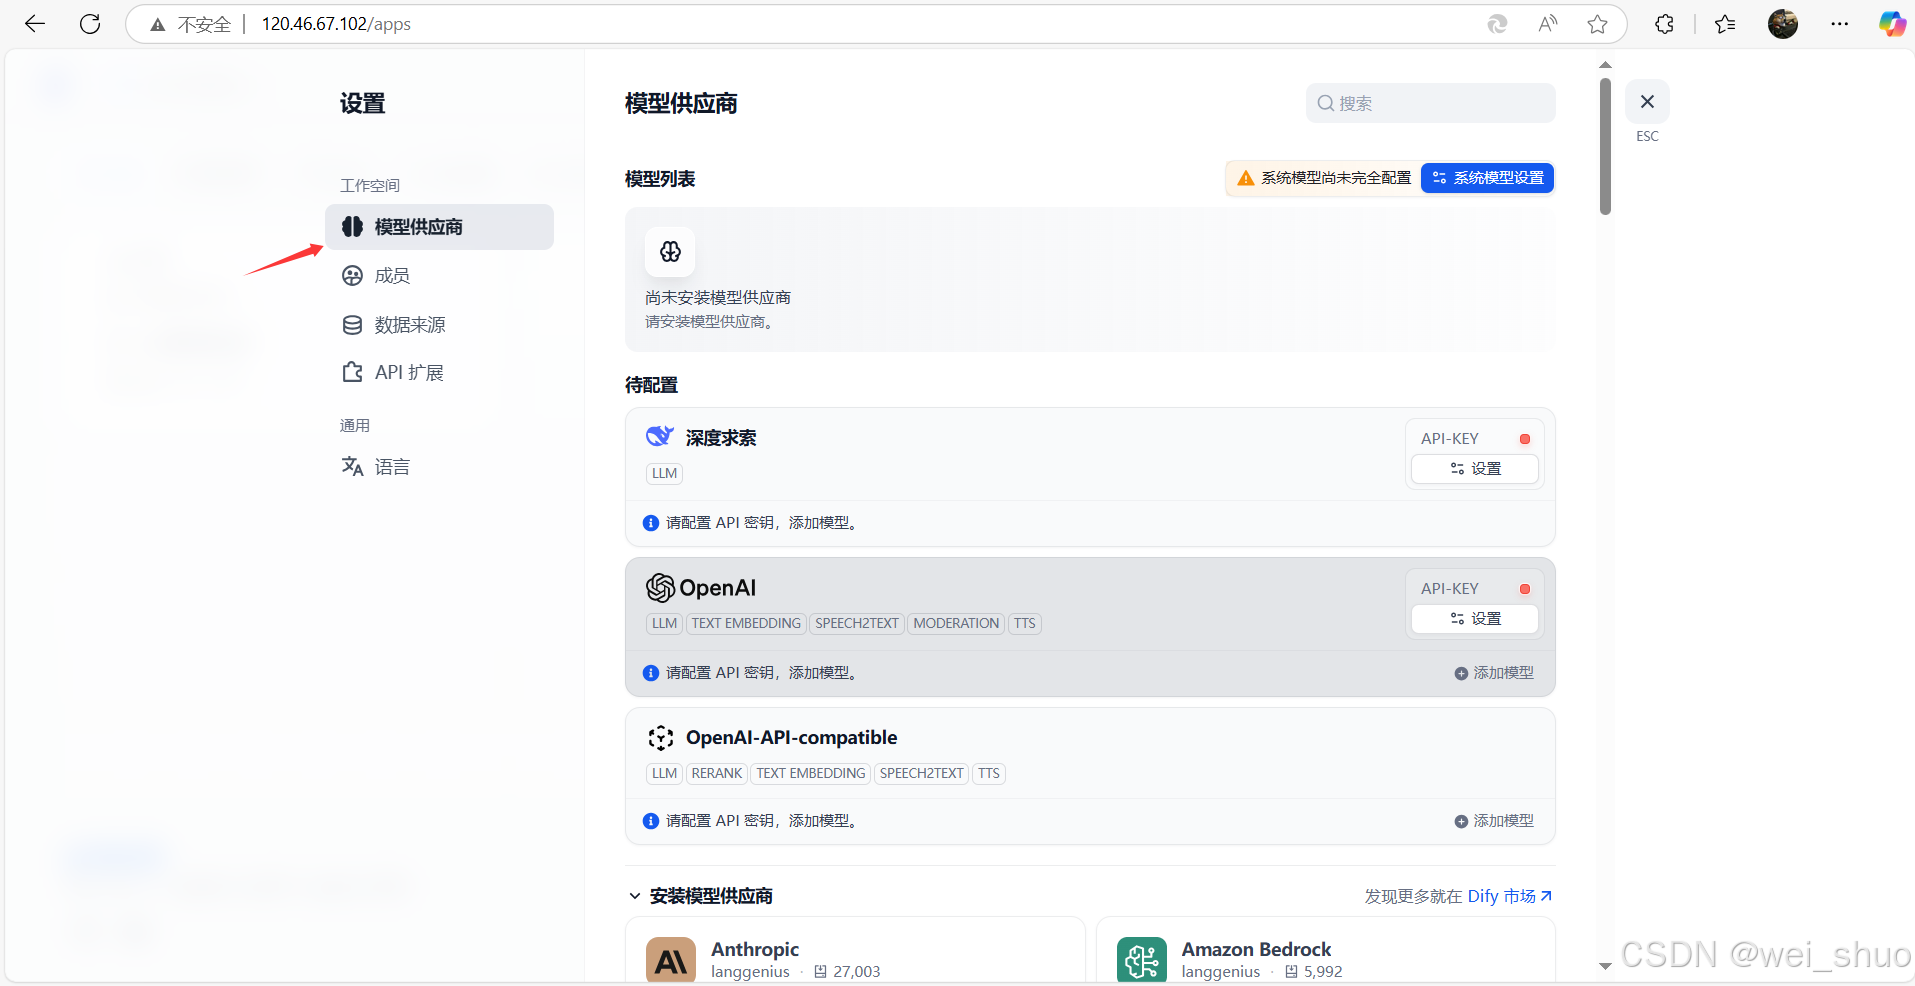This screenshot has height=986, width=1915.
Task: Collapse the 安装模型供应商 section
Action: [x=635, y=895]
